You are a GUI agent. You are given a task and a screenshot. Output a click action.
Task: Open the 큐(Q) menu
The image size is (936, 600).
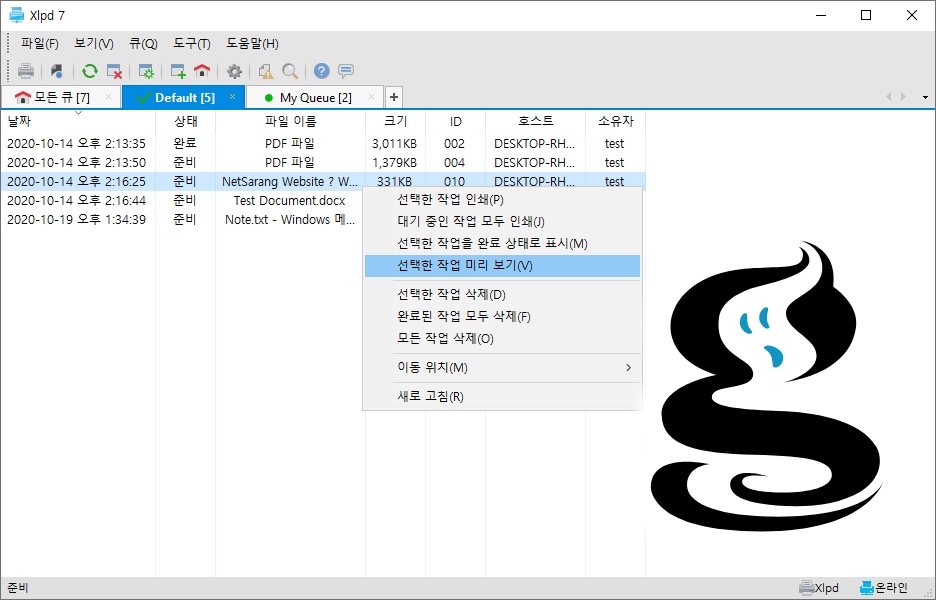[x=143, y=44]
